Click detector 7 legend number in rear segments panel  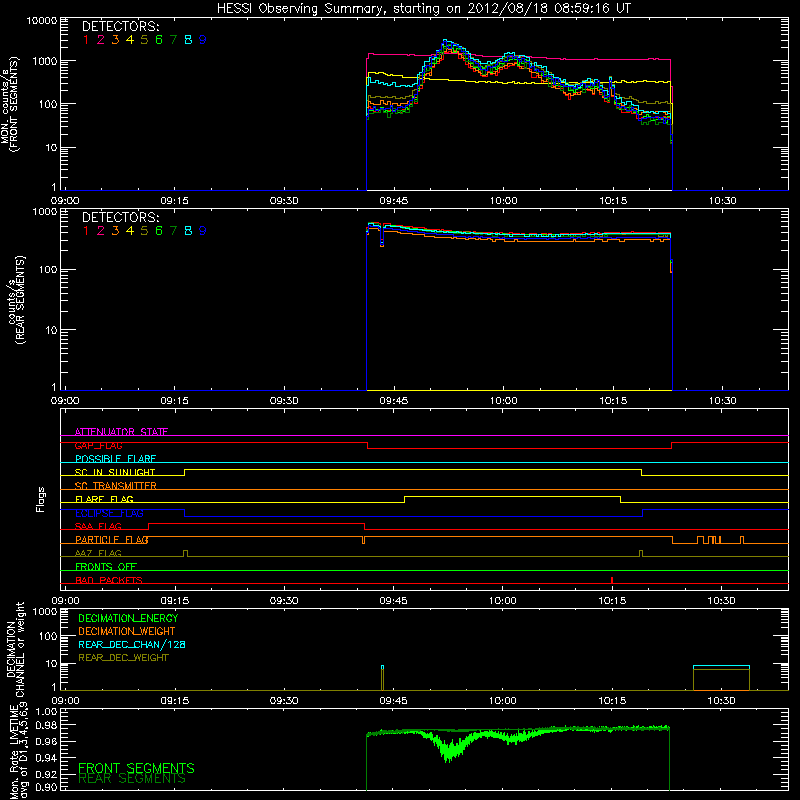(x=173, y=231)
